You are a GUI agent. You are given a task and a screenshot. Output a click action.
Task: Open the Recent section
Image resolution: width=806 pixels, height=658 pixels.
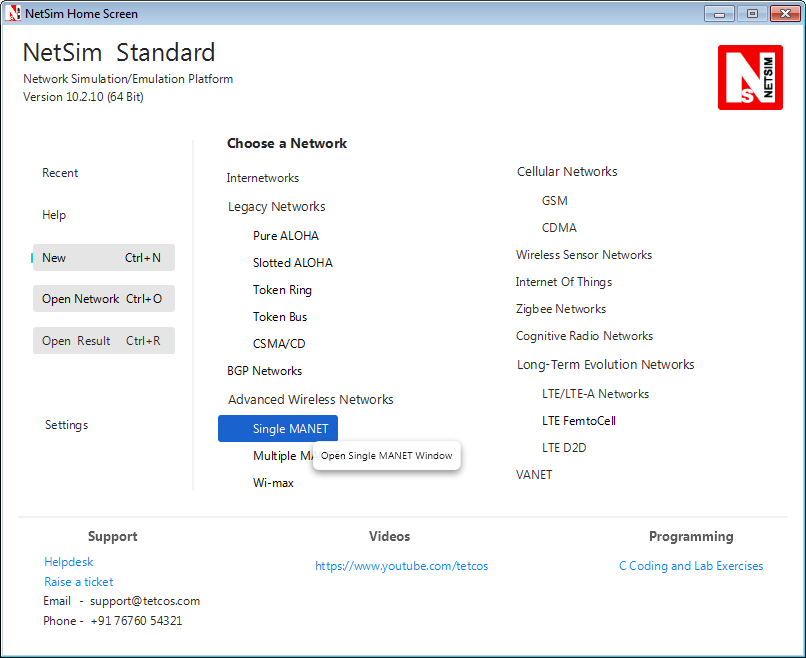tap(60, 173)
